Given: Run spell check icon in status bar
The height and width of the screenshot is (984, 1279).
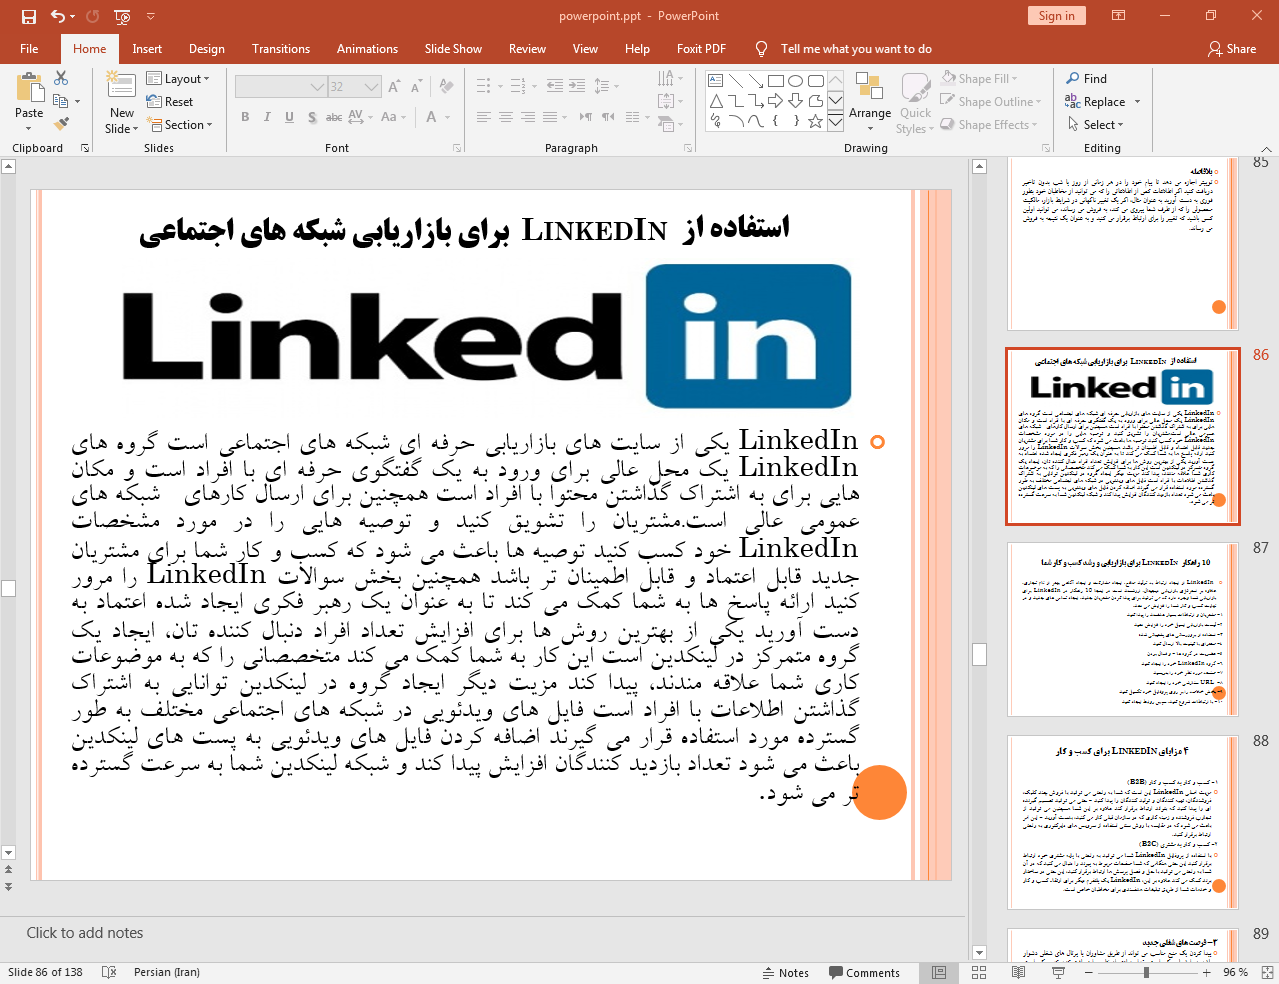Looking at the screenshot, I should (110, 972).
